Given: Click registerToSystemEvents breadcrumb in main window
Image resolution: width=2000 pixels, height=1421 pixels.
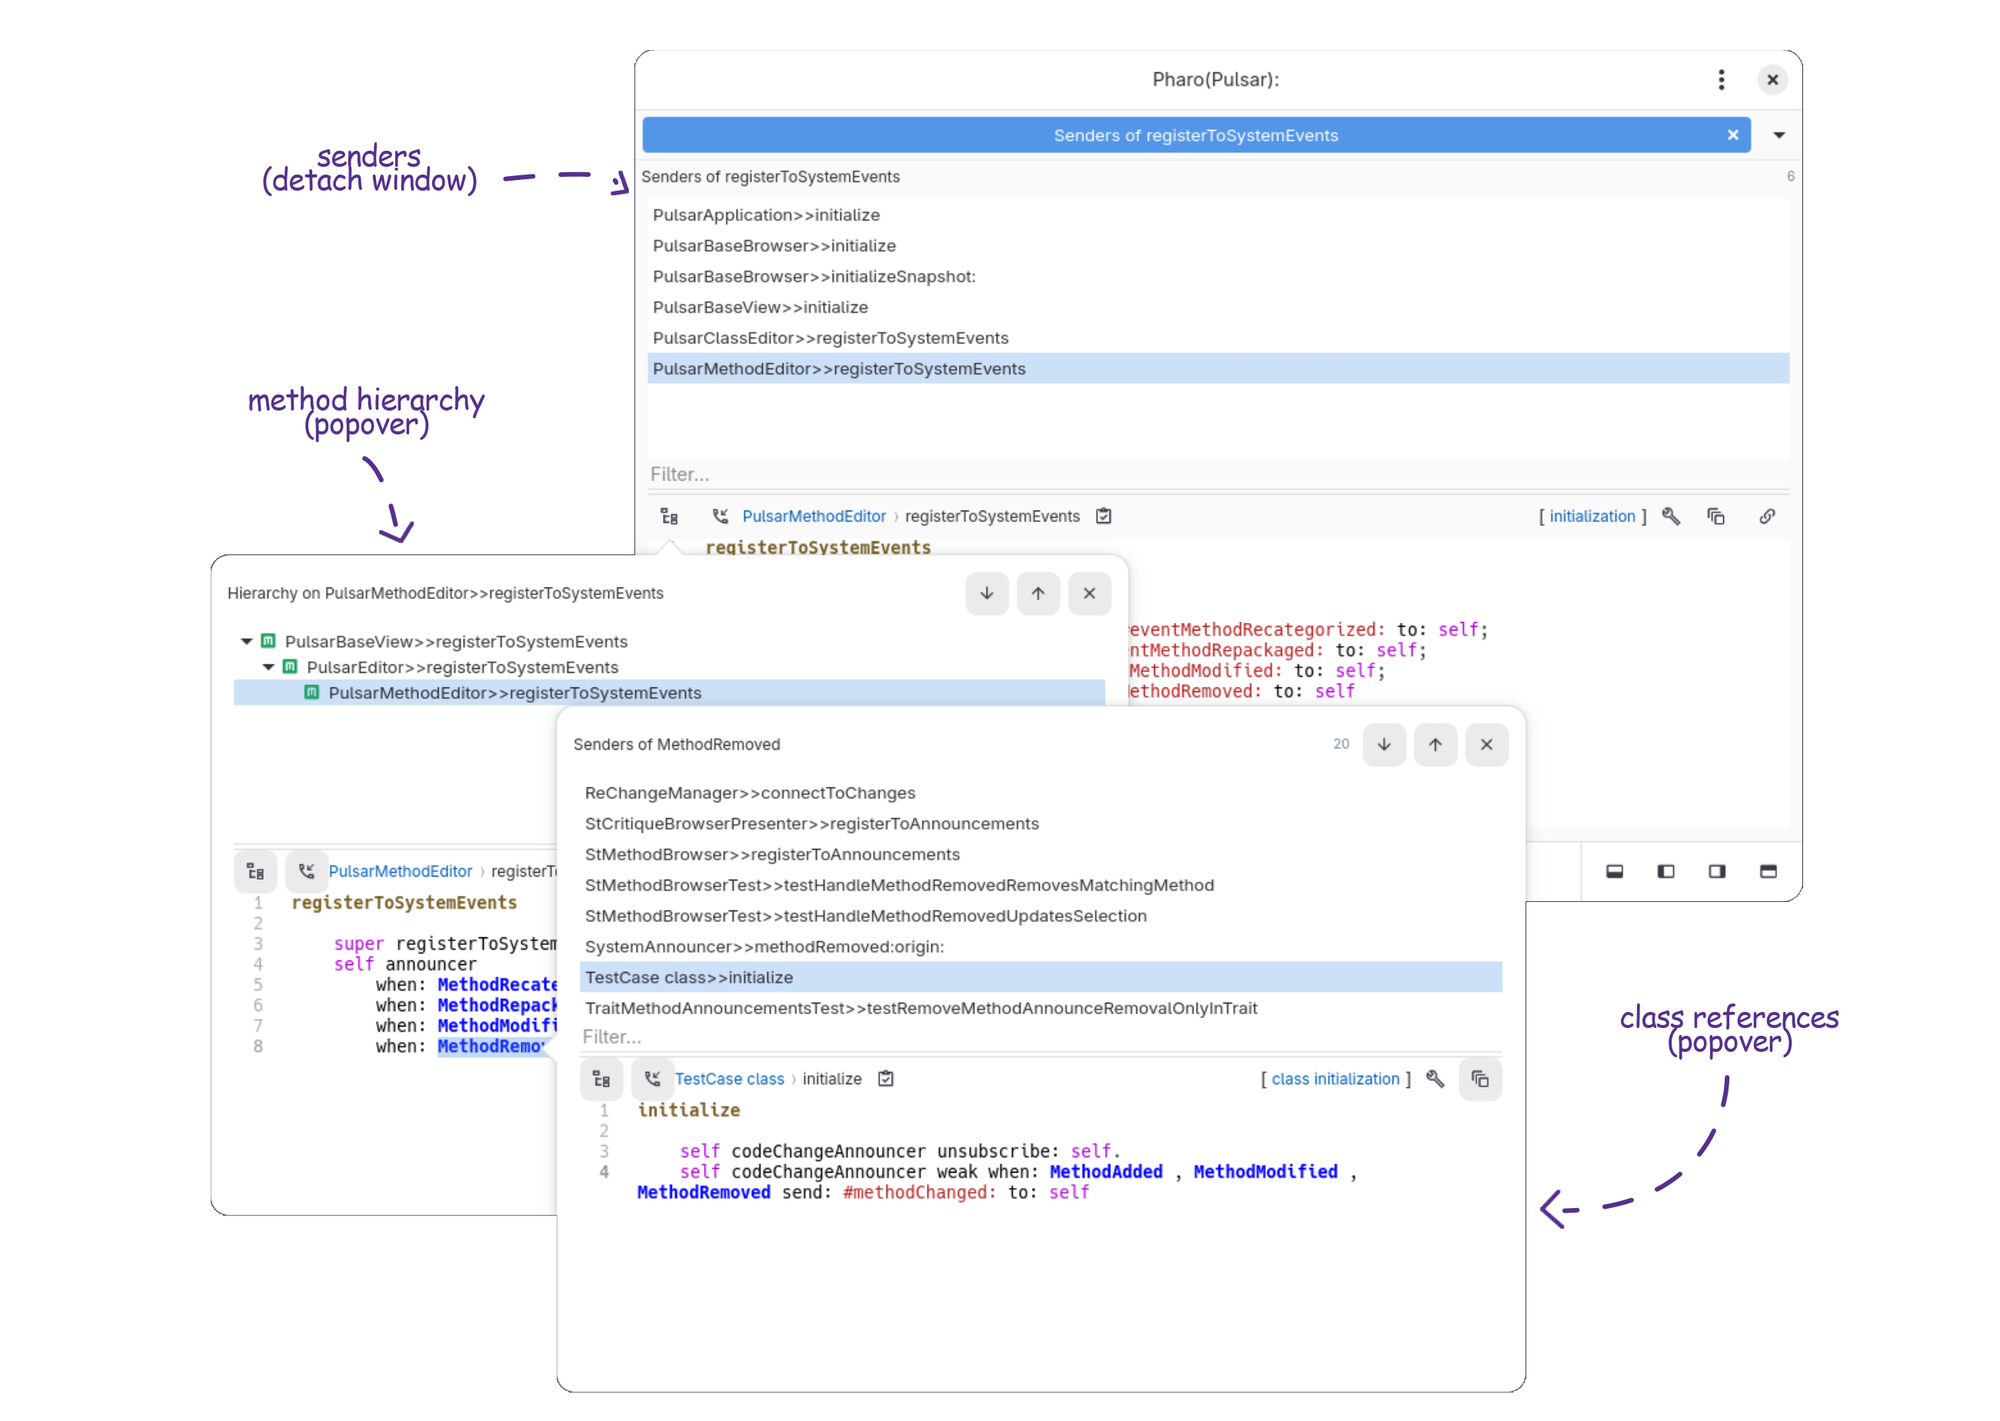Looking at the screenshot, I should 992,516.
